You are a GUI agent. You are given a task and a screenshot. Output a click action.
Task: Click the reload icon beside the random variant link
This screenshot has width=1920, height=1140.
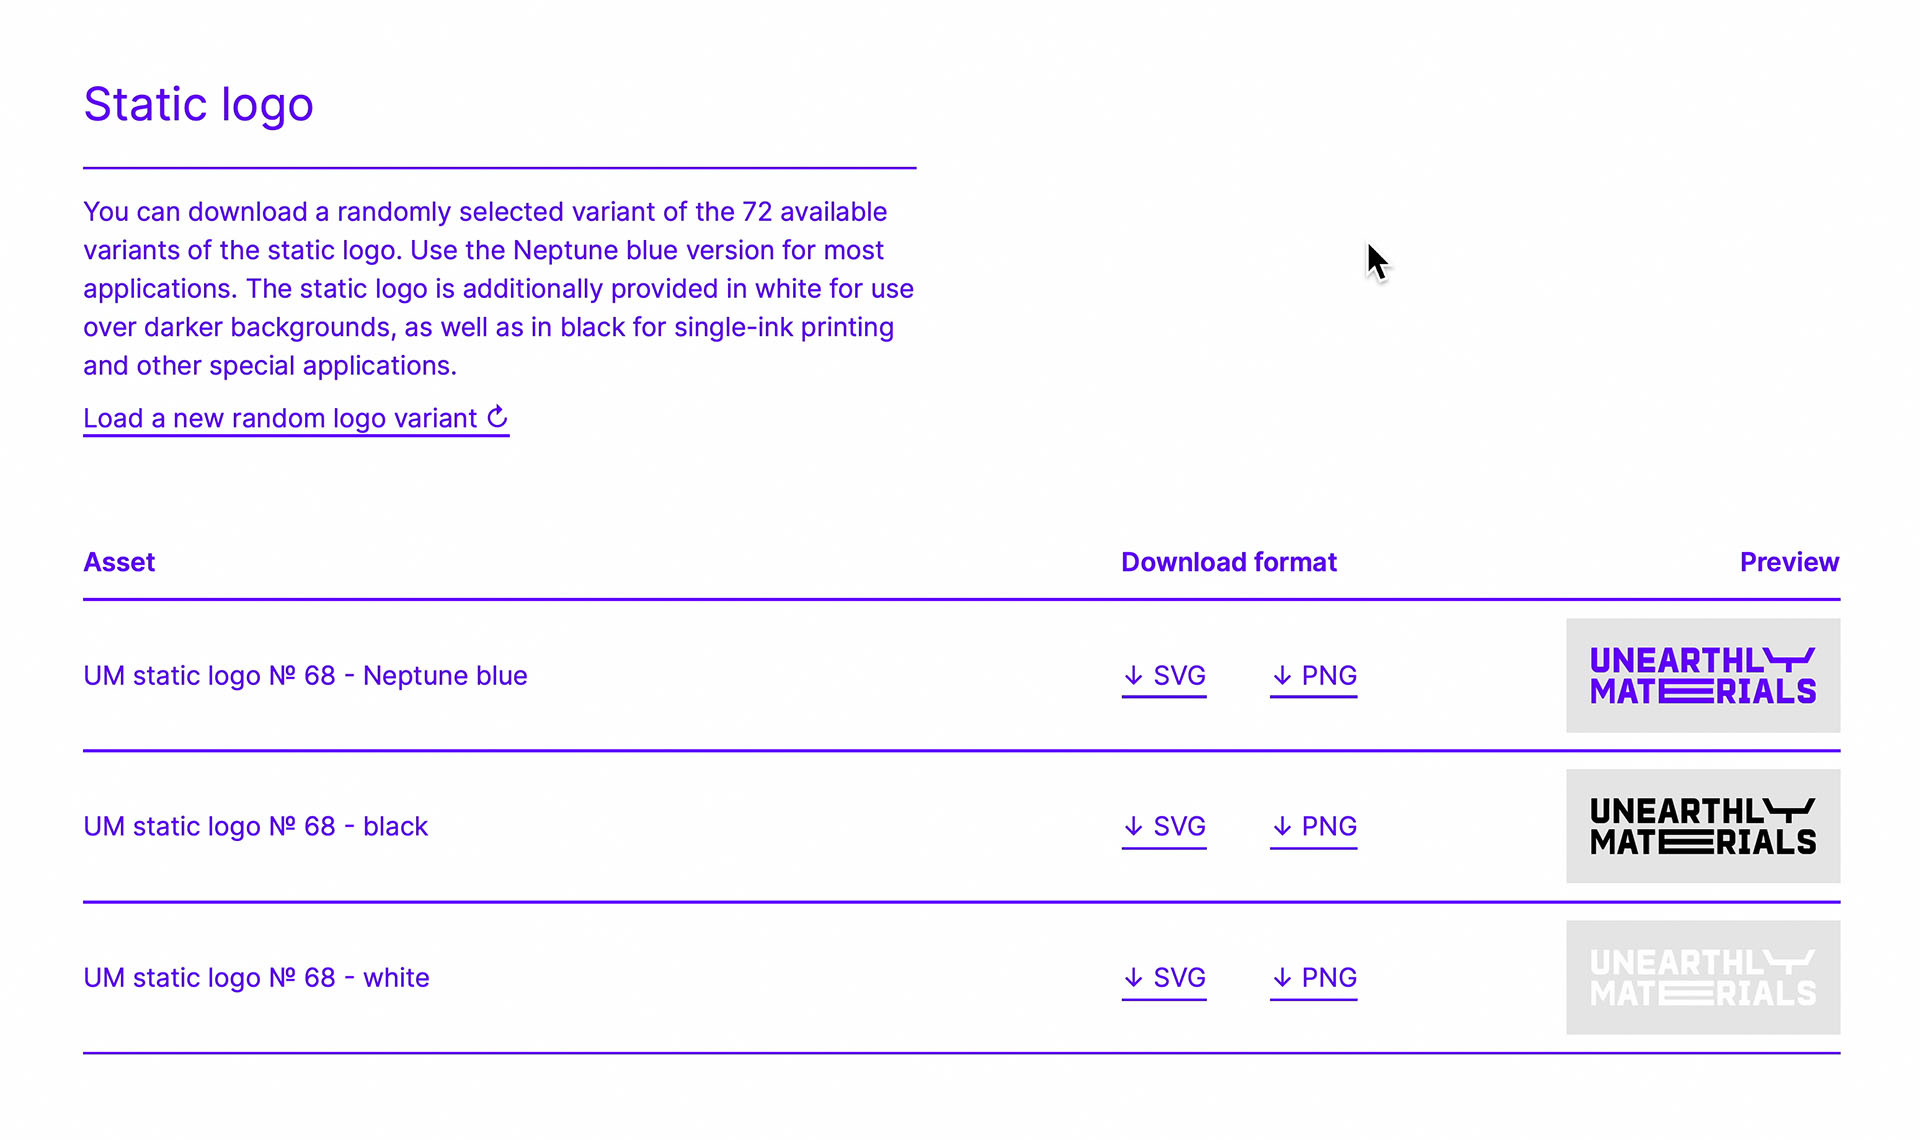497,416
